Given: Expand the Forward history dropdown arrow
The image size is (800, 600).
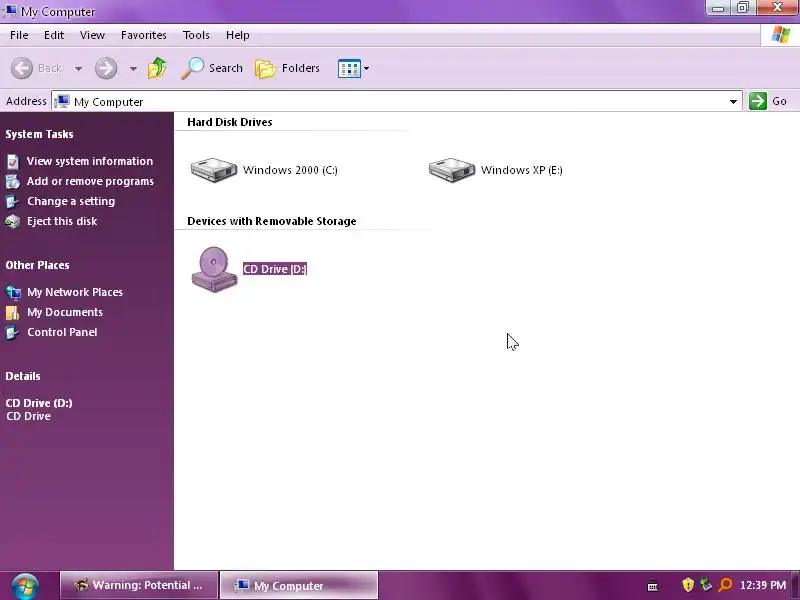Looking at the screenshot, I should point(133,68).
